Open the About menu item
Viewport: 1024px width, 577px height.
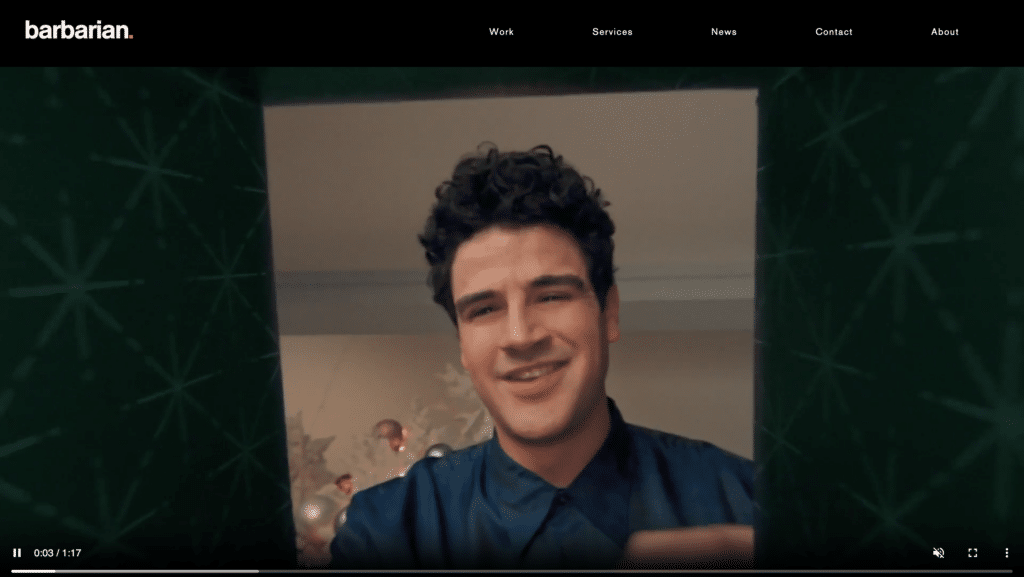click(x=945, y=31)
